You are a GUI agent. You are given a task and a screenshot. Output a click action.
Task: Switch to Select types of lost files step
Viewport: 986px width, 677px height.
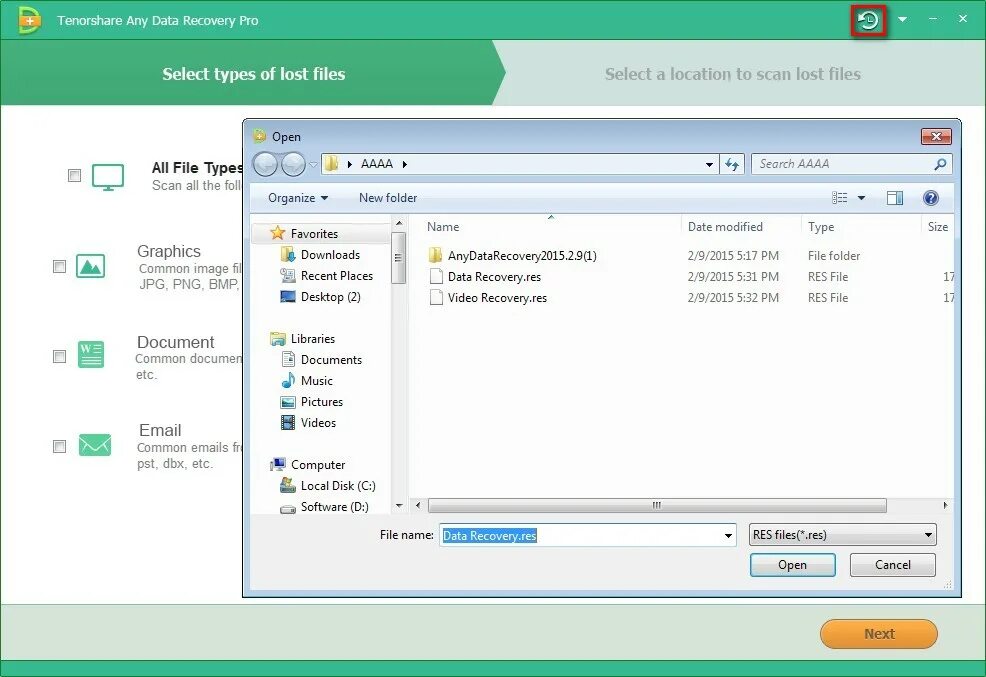pos(253,74)
